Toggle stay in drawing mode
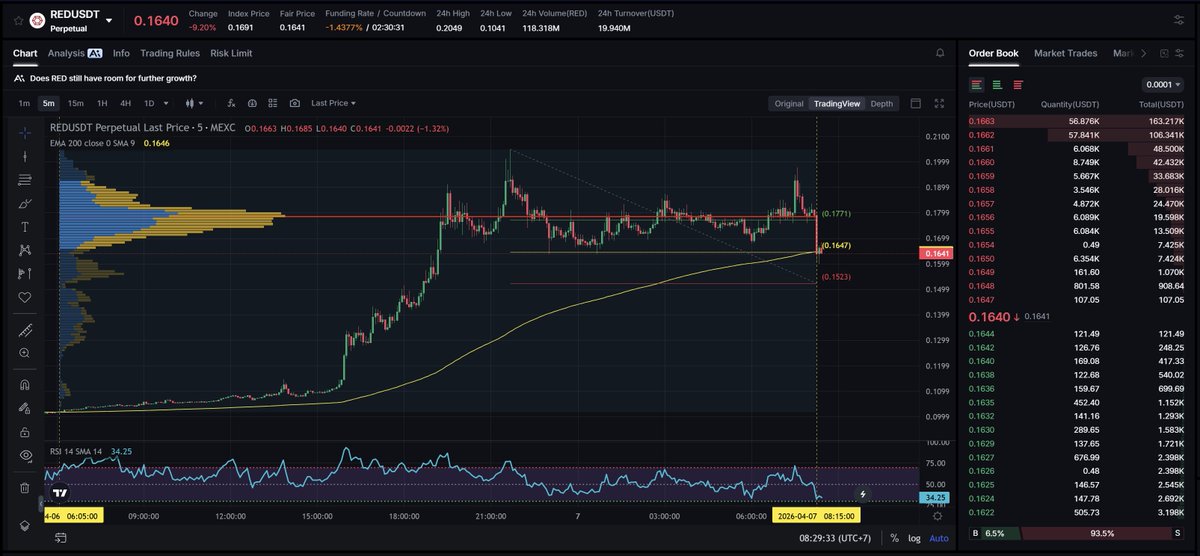1200x556 pixels. tap(25, 408)
